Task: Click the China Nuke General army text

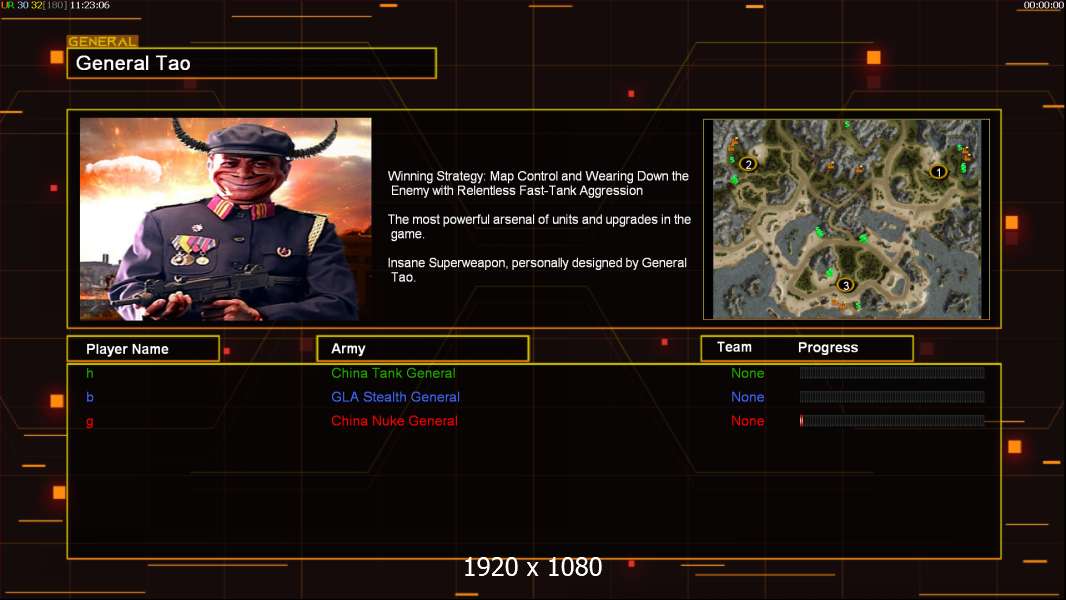Action: (x=394, y=421)
